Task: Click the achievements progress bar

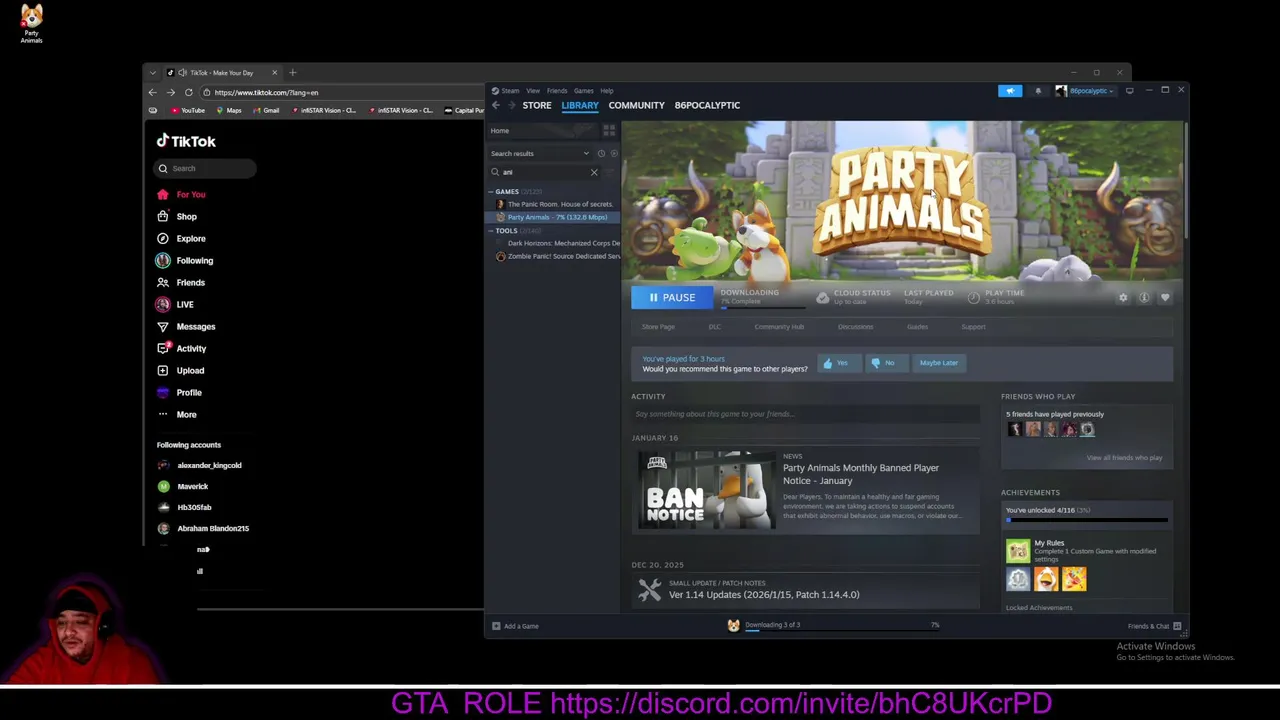Action: 1087,520
